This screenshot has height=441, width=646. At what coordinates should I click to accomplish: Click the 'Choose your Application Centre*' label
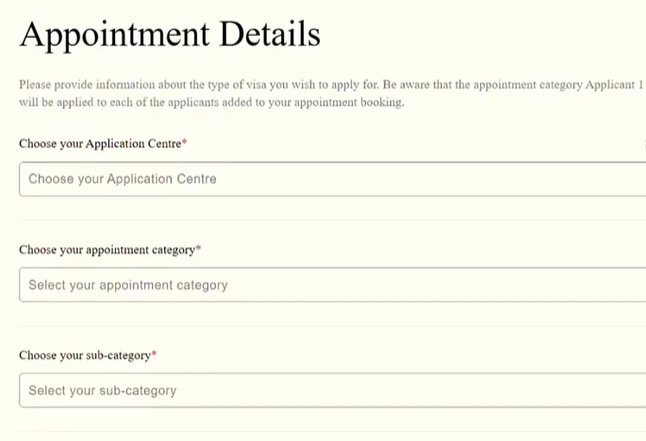[101, 144]
